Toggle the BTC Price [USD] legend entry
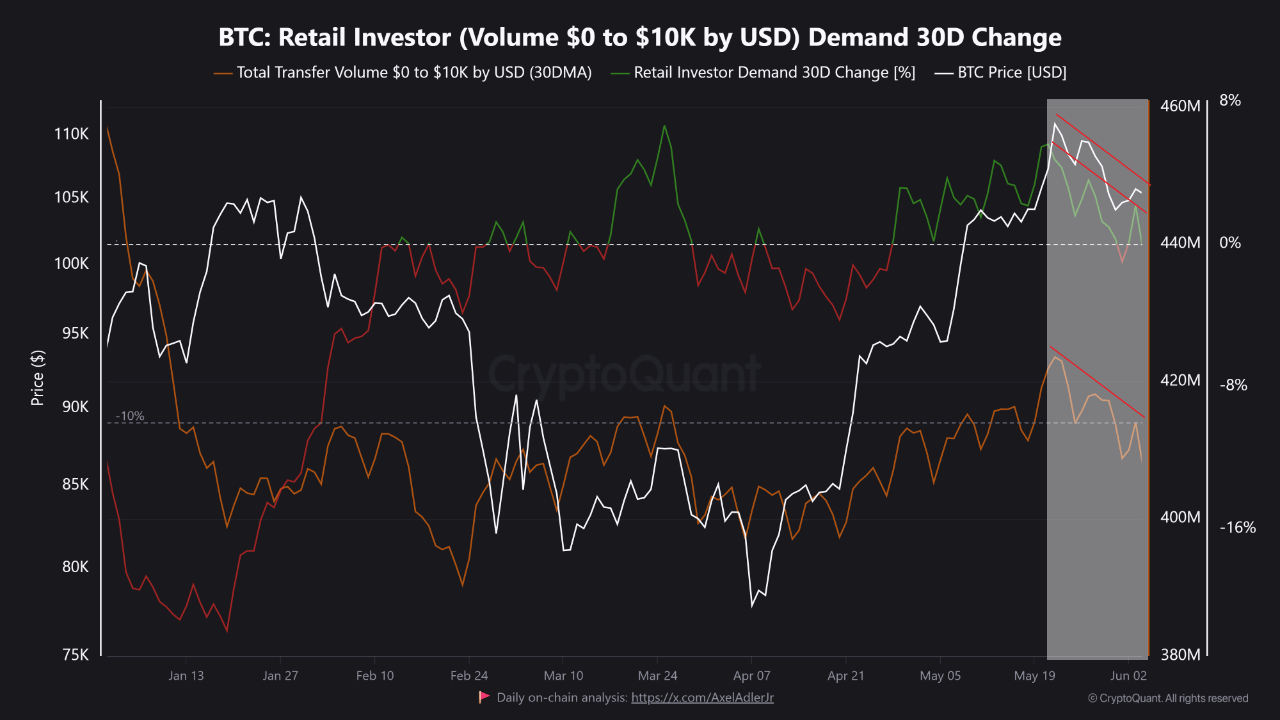 click(1012, 72)
